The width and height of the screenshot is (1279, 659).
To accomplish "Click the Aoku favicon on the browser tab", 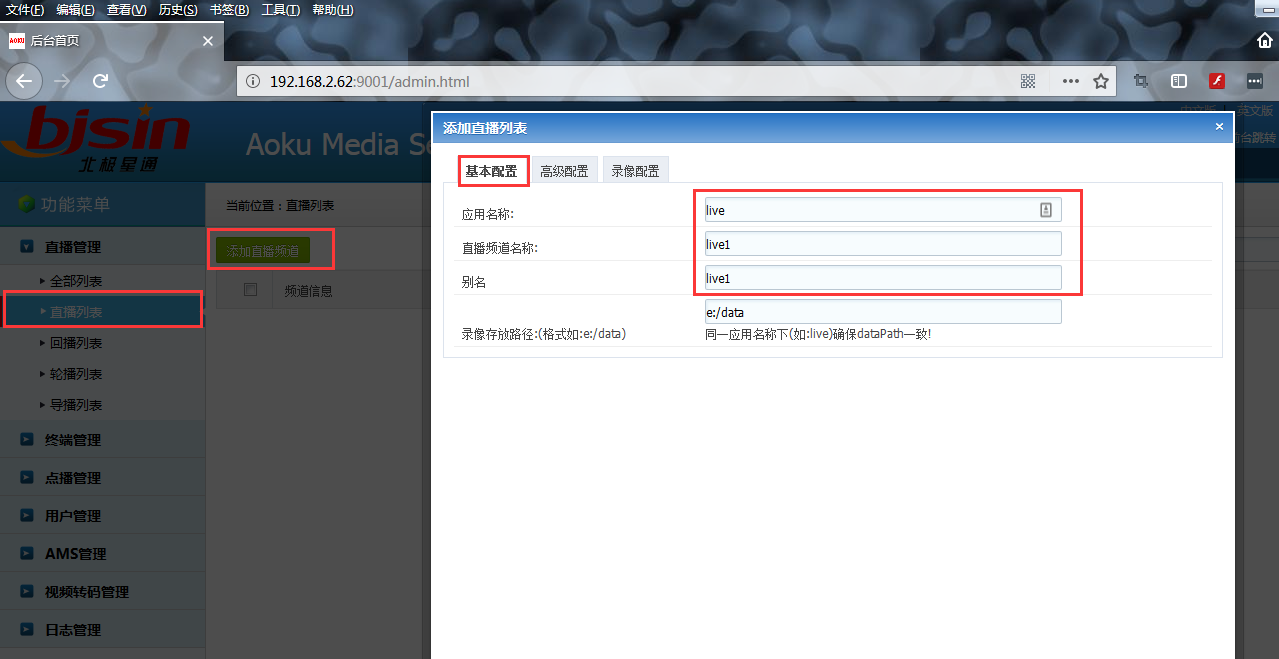I will click(16, 41).
